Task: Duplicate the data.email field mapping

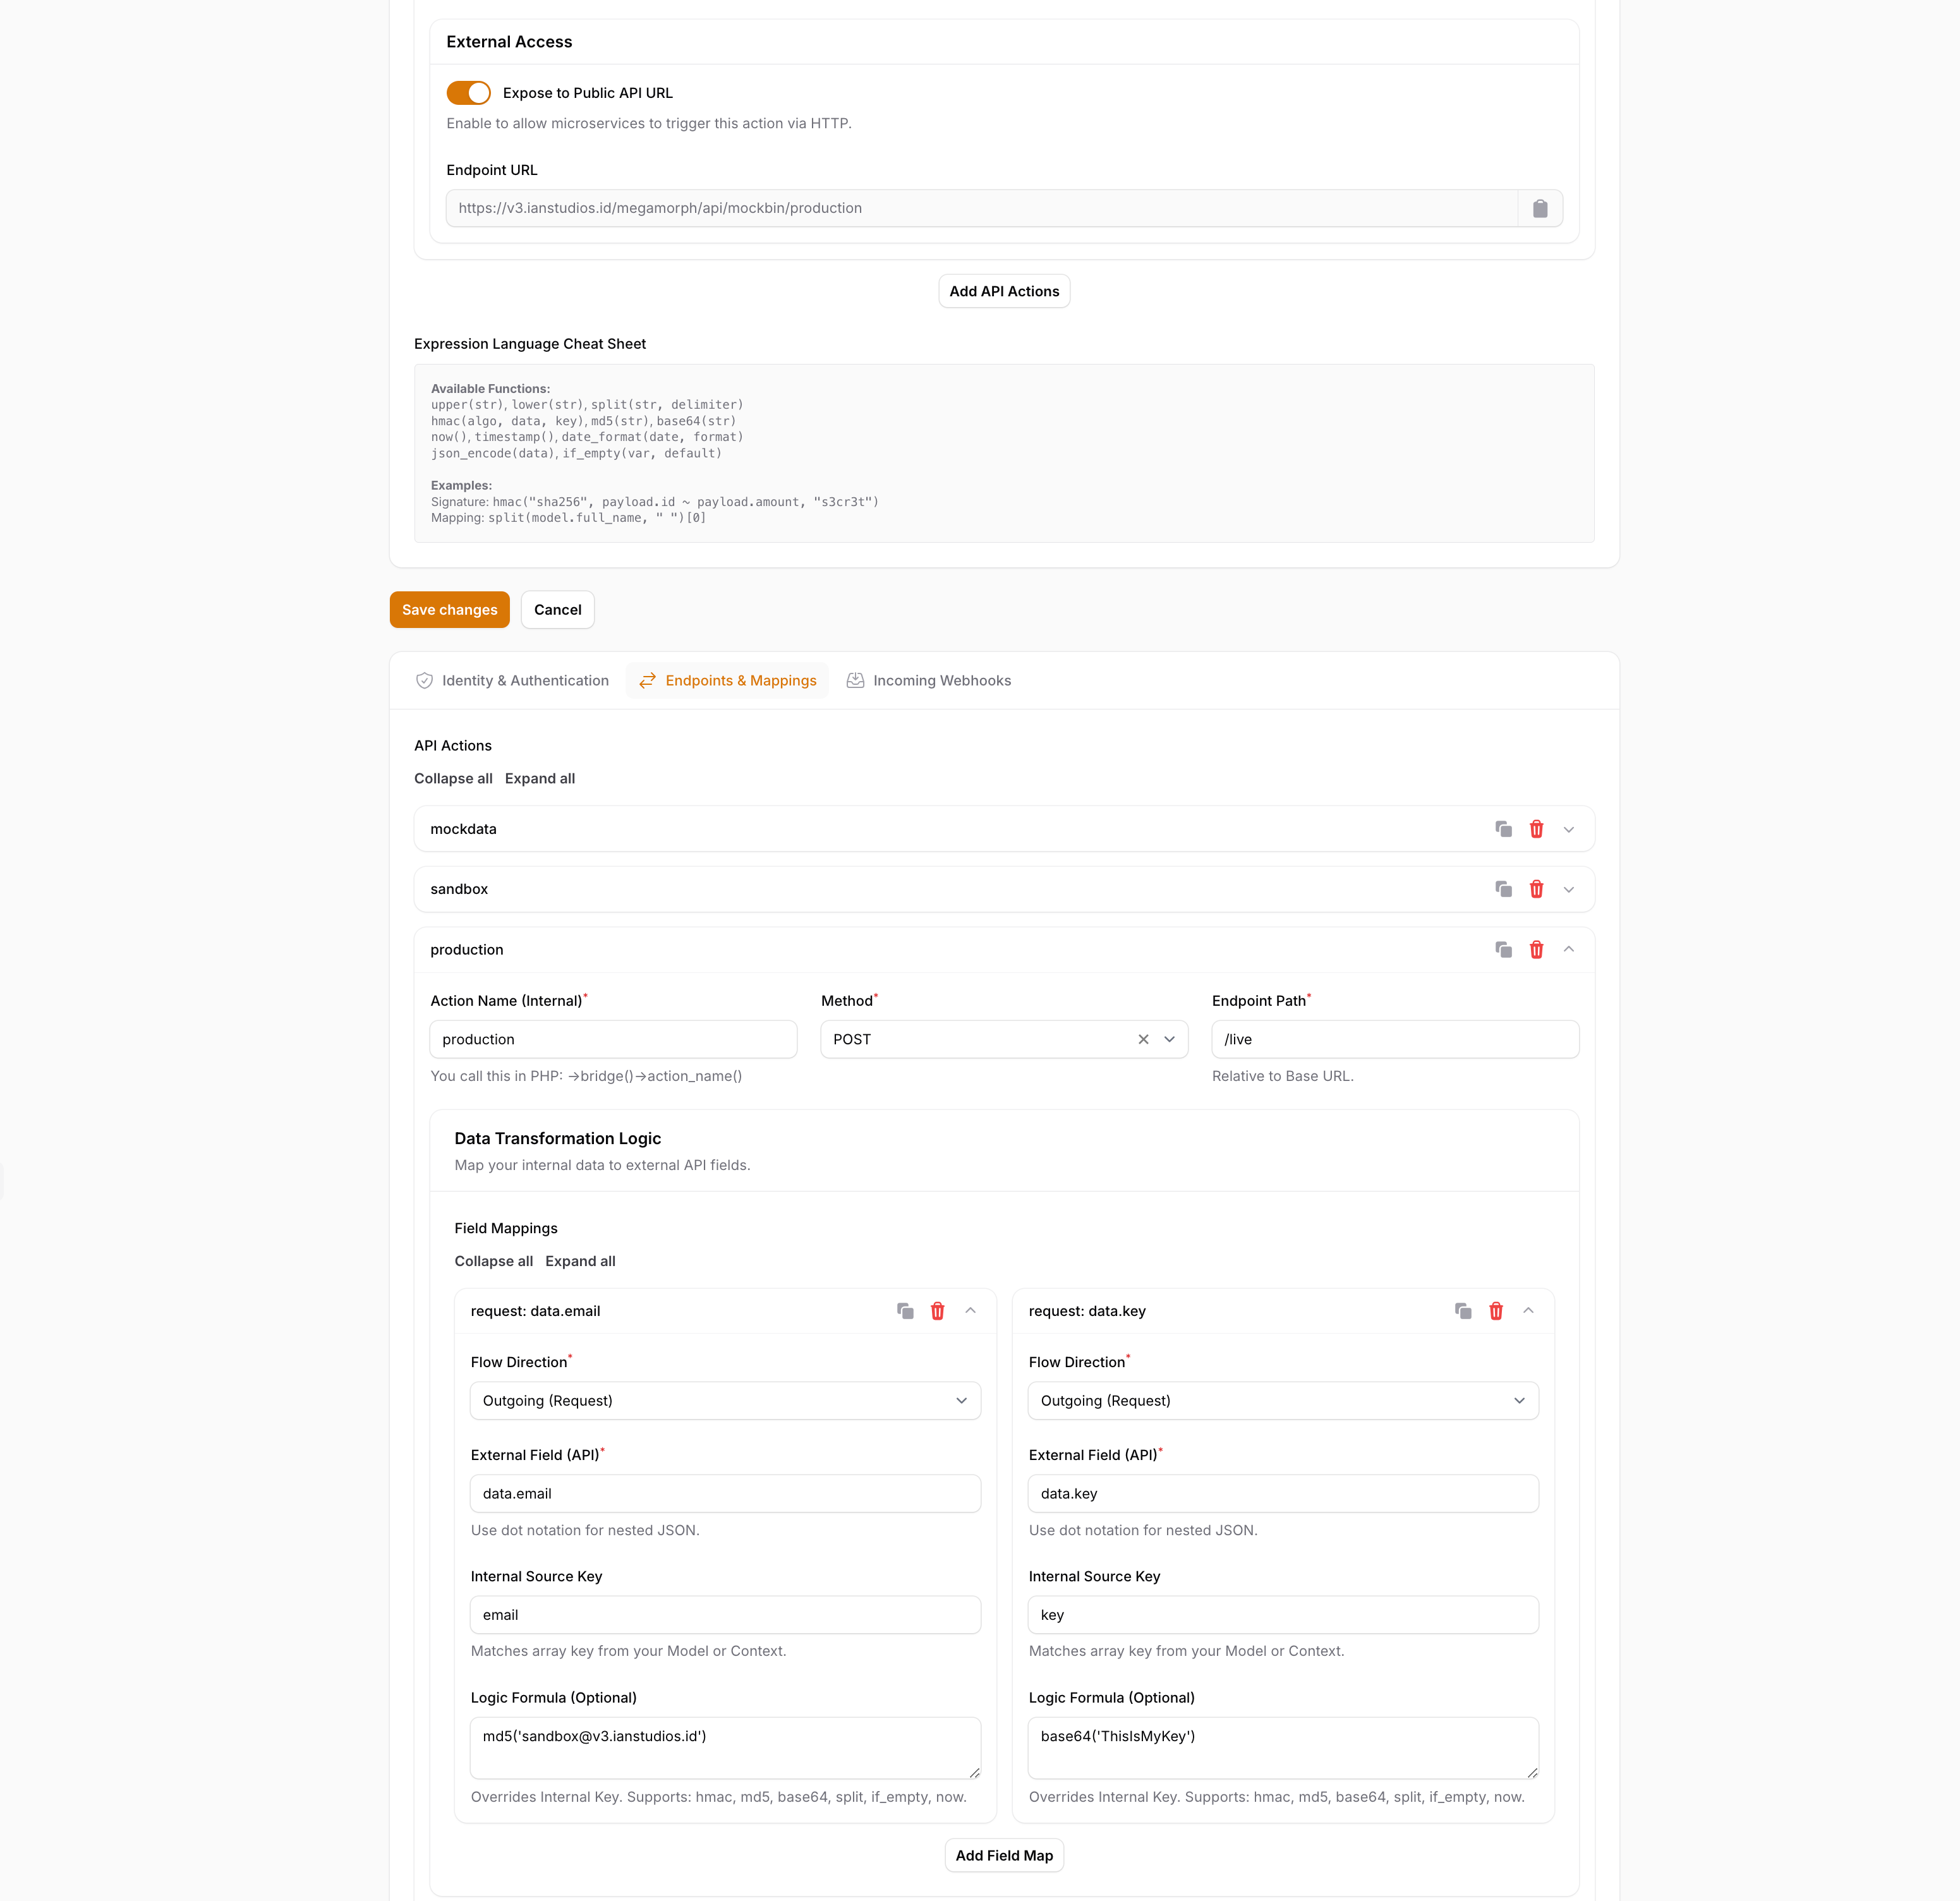Action: click(x=905, y=1310)
